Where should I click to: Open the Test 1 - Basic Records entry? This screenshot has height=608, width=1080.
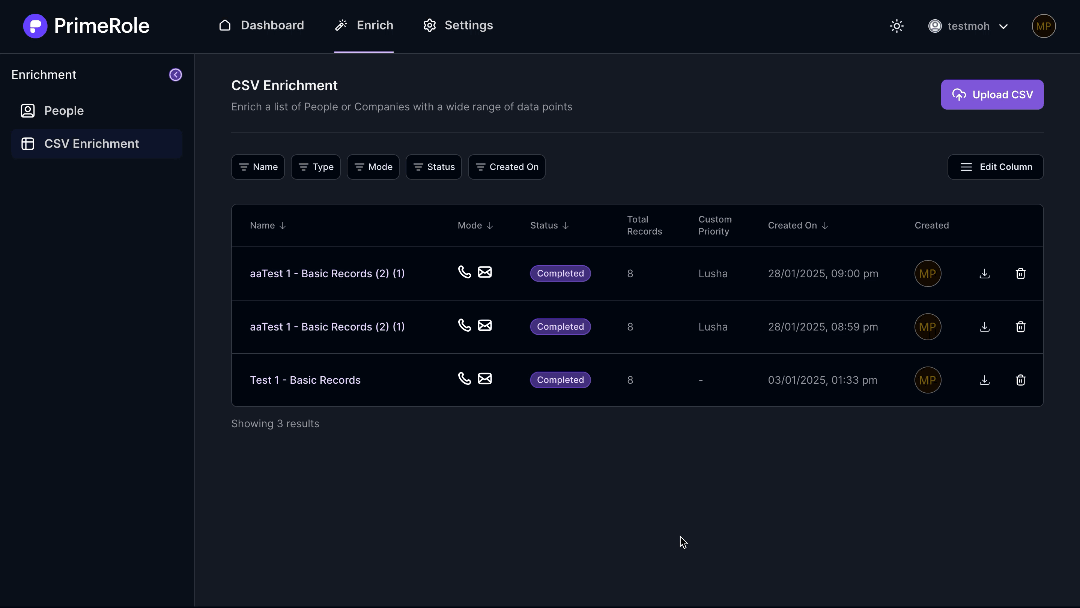pos(305,380)
